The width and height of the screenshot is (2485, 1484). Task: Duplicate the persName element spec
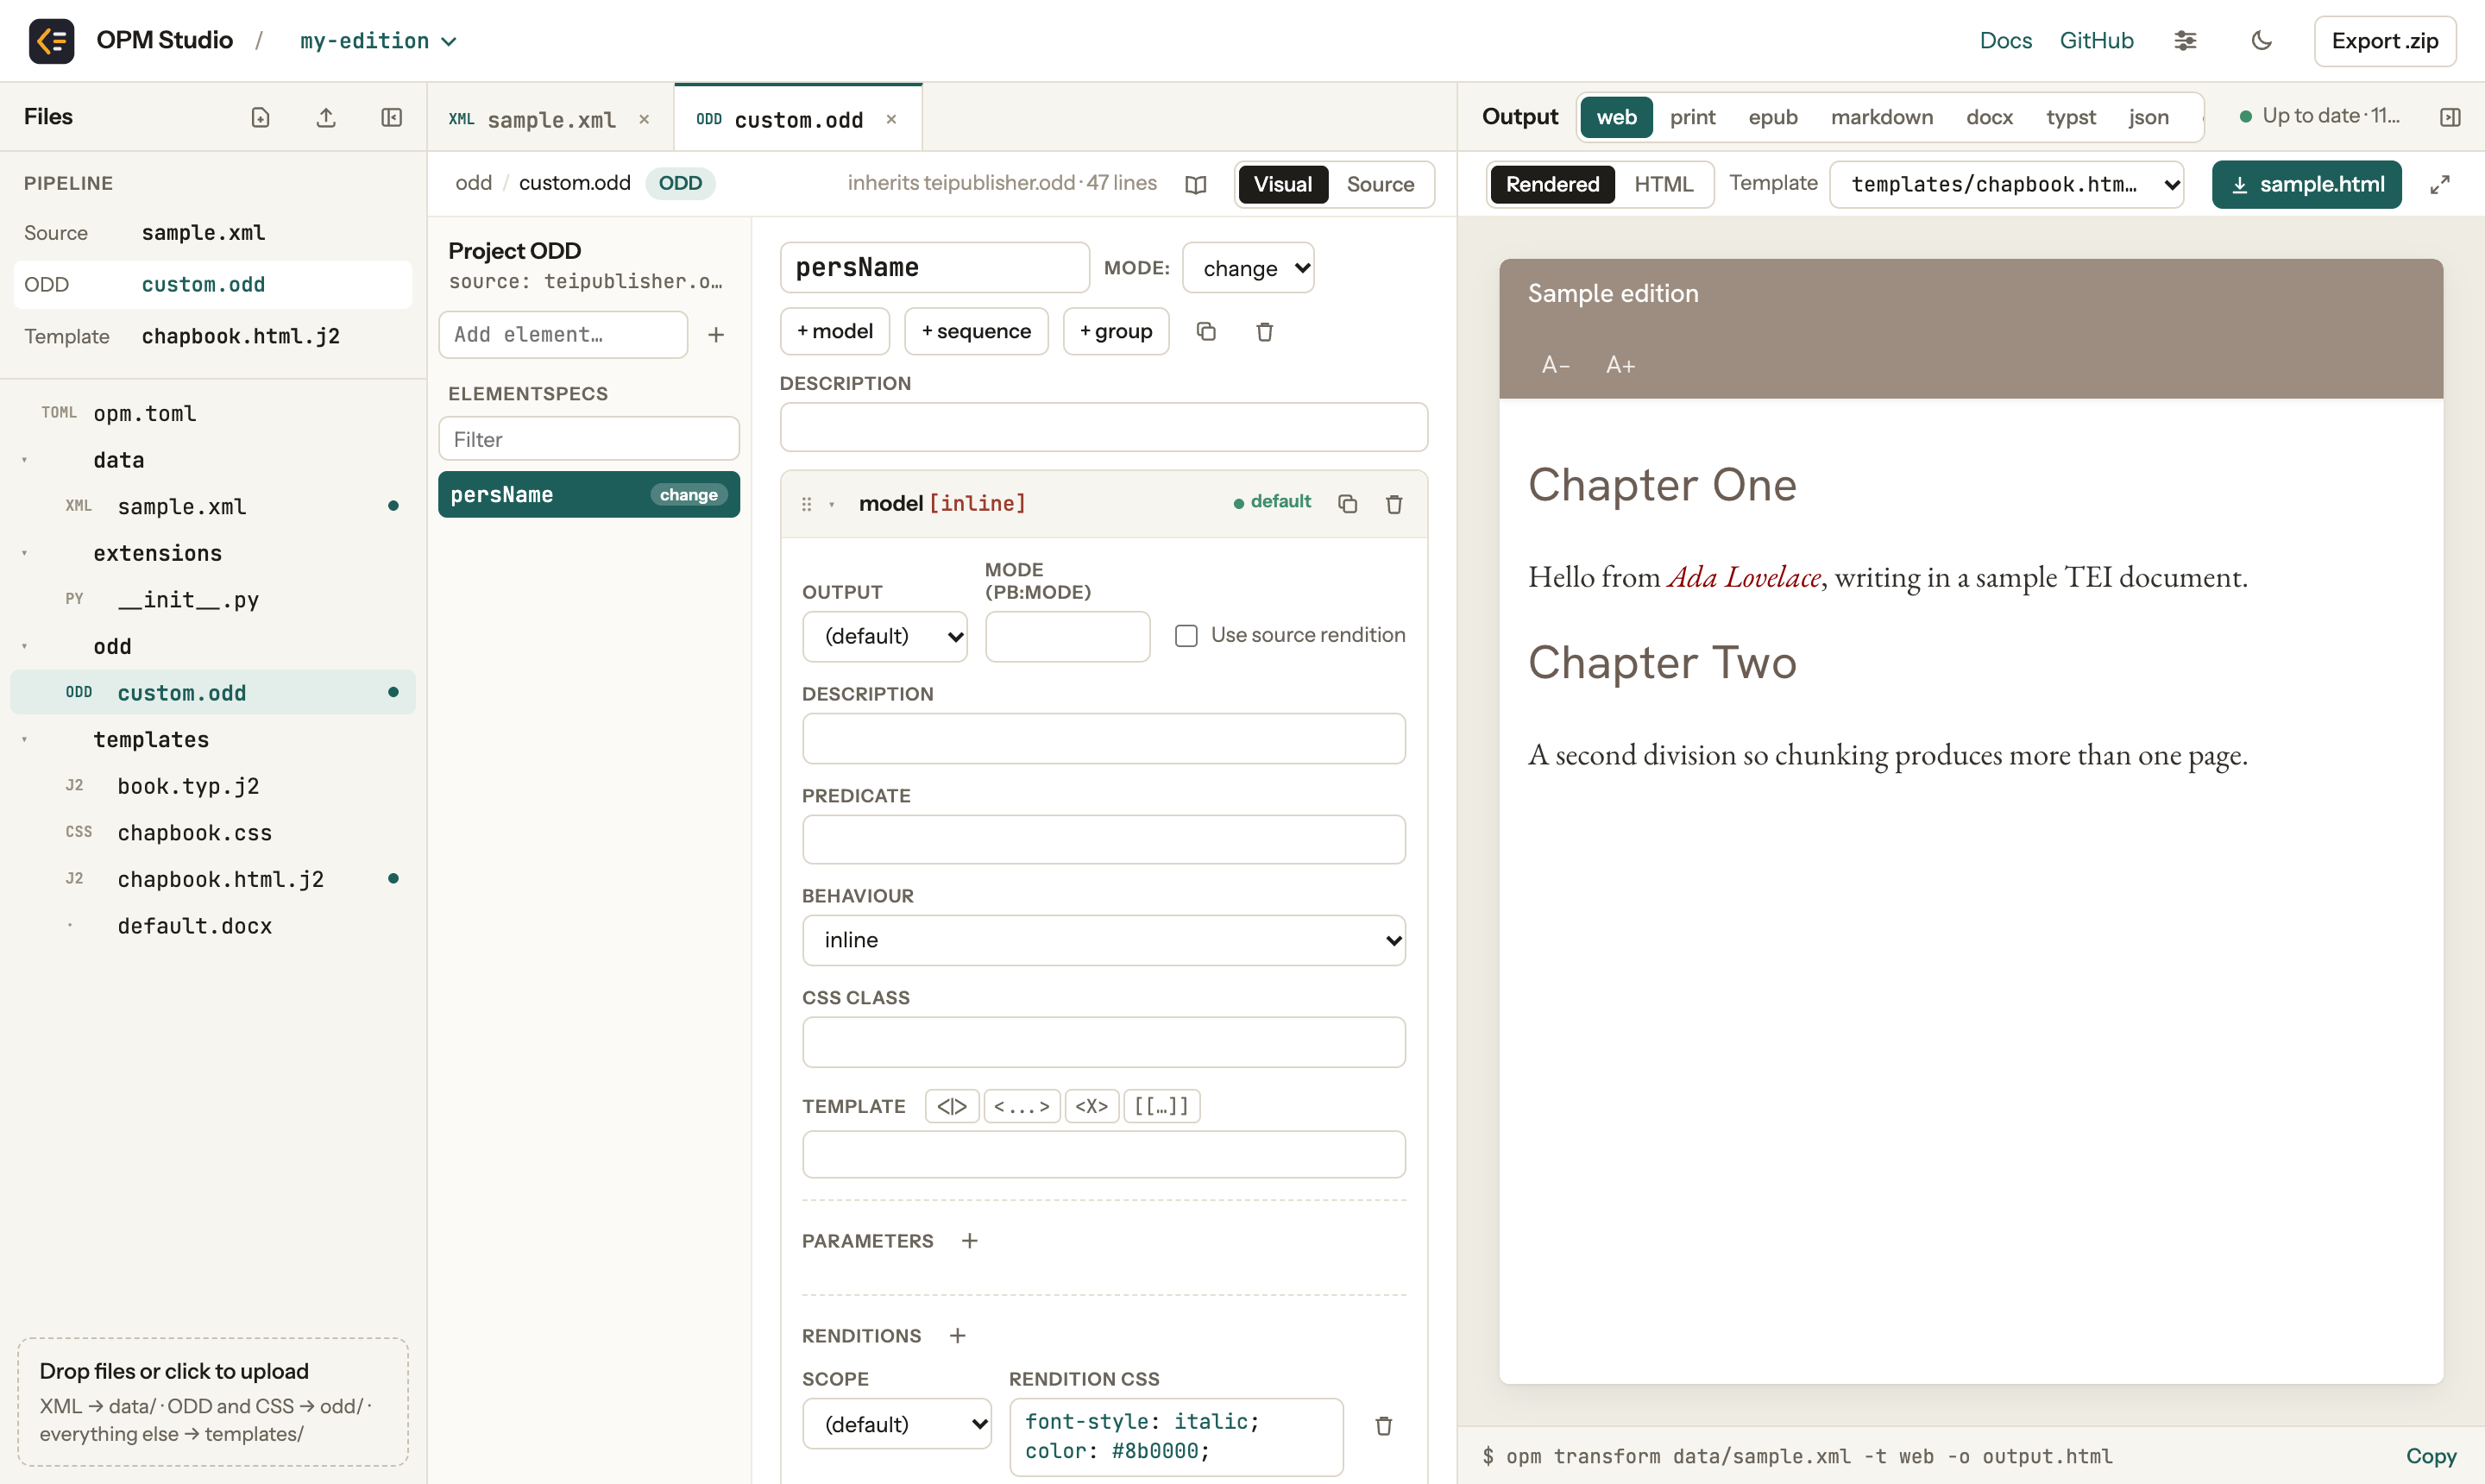pos(1206,331)
